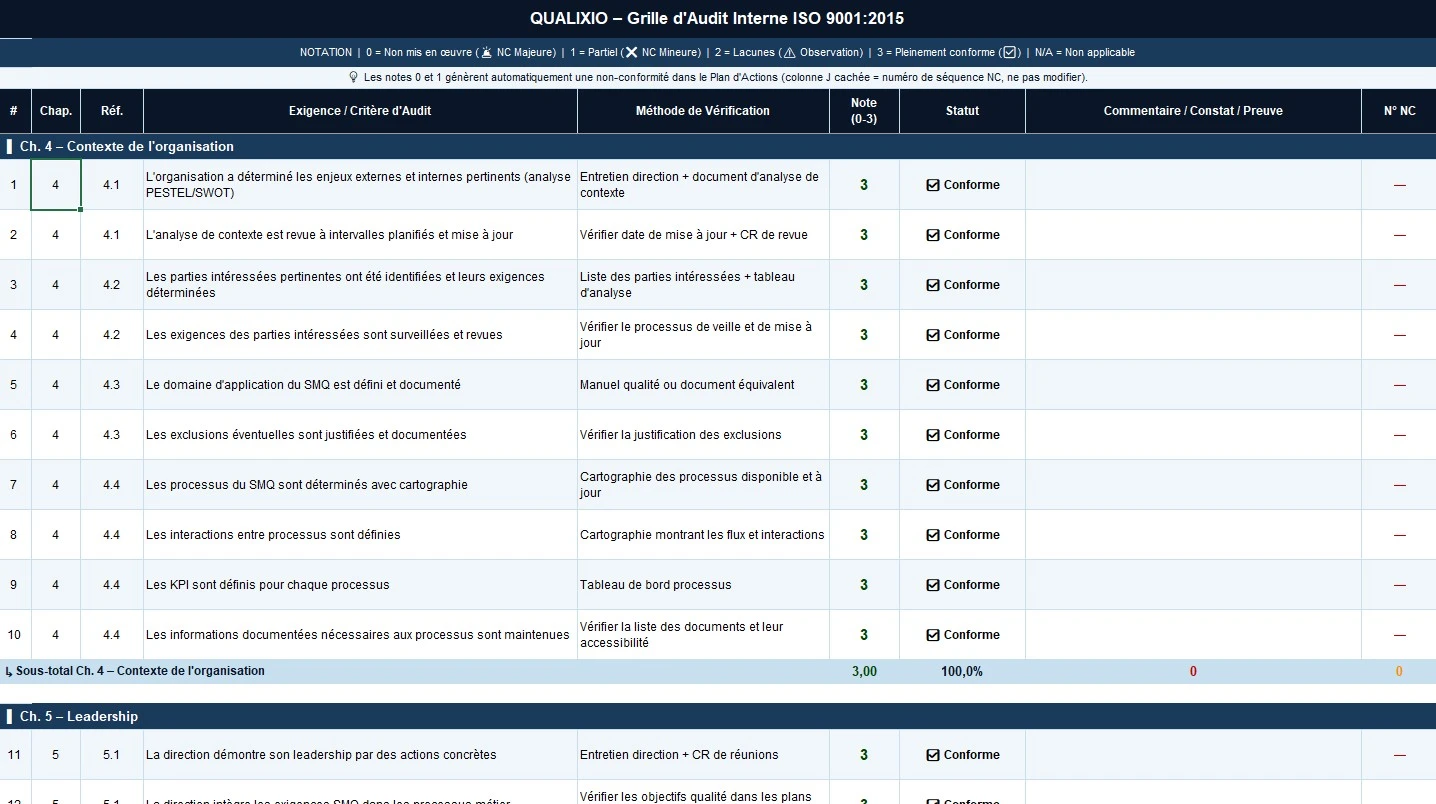This screenshot has height=804, width=1436.
Task: Select method 'Tableau de bord processus'
Action: (x=703, y=585)
